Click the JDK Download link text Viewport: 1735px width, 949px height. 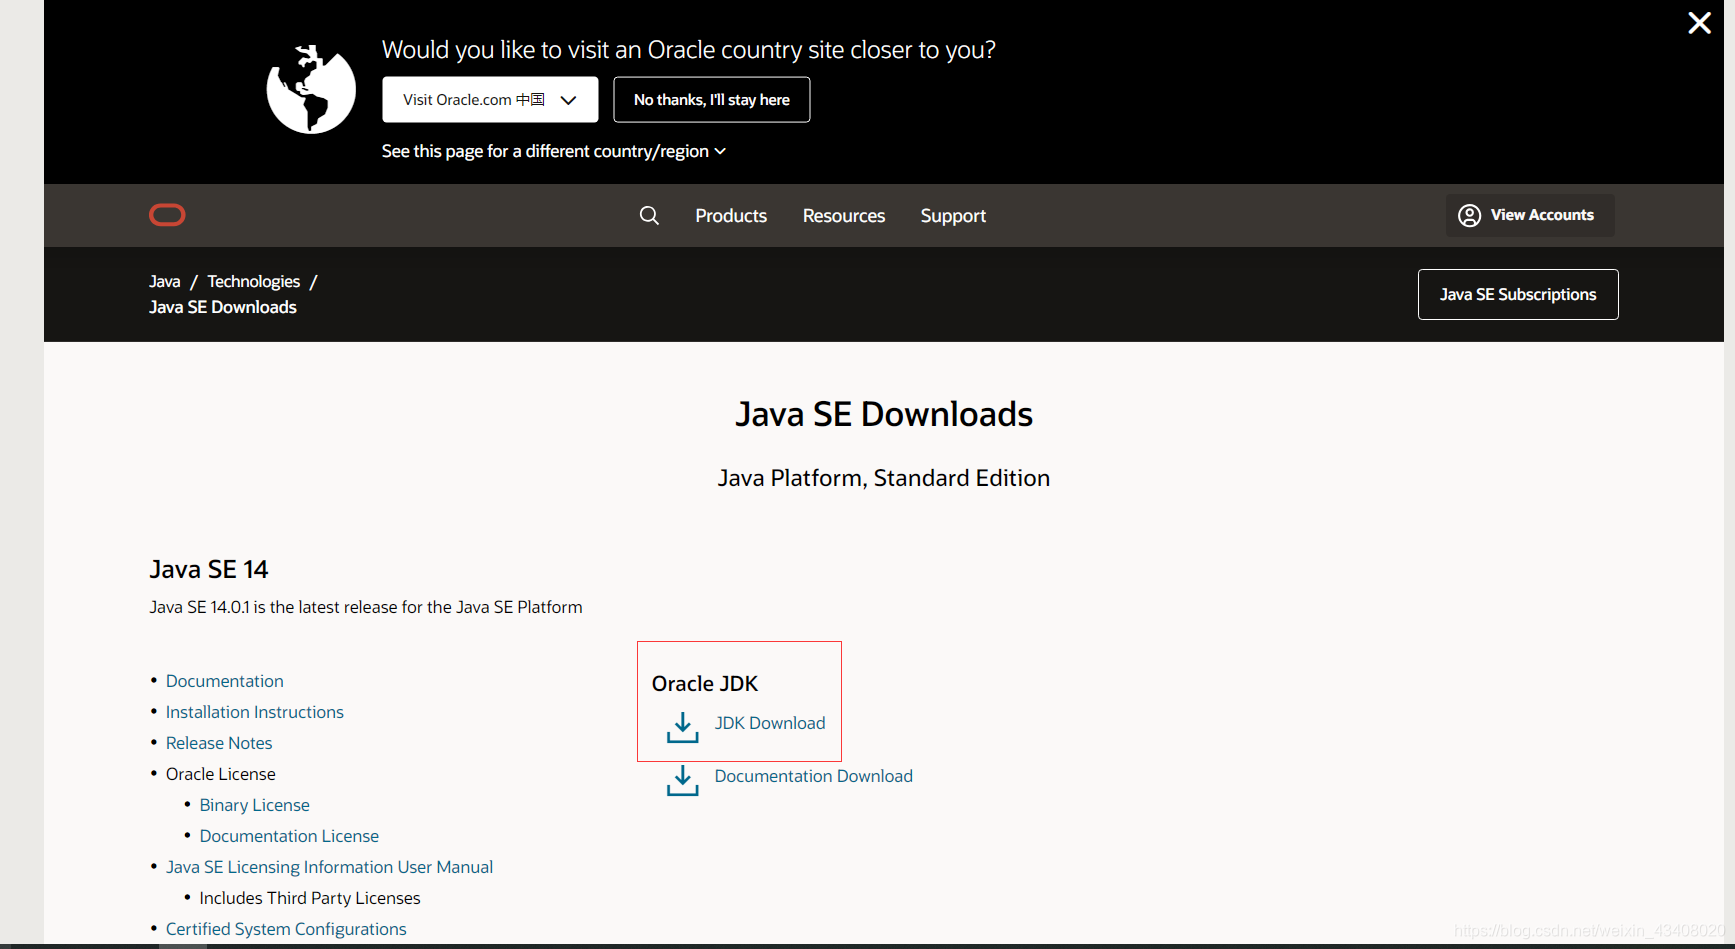click(770, 723)
